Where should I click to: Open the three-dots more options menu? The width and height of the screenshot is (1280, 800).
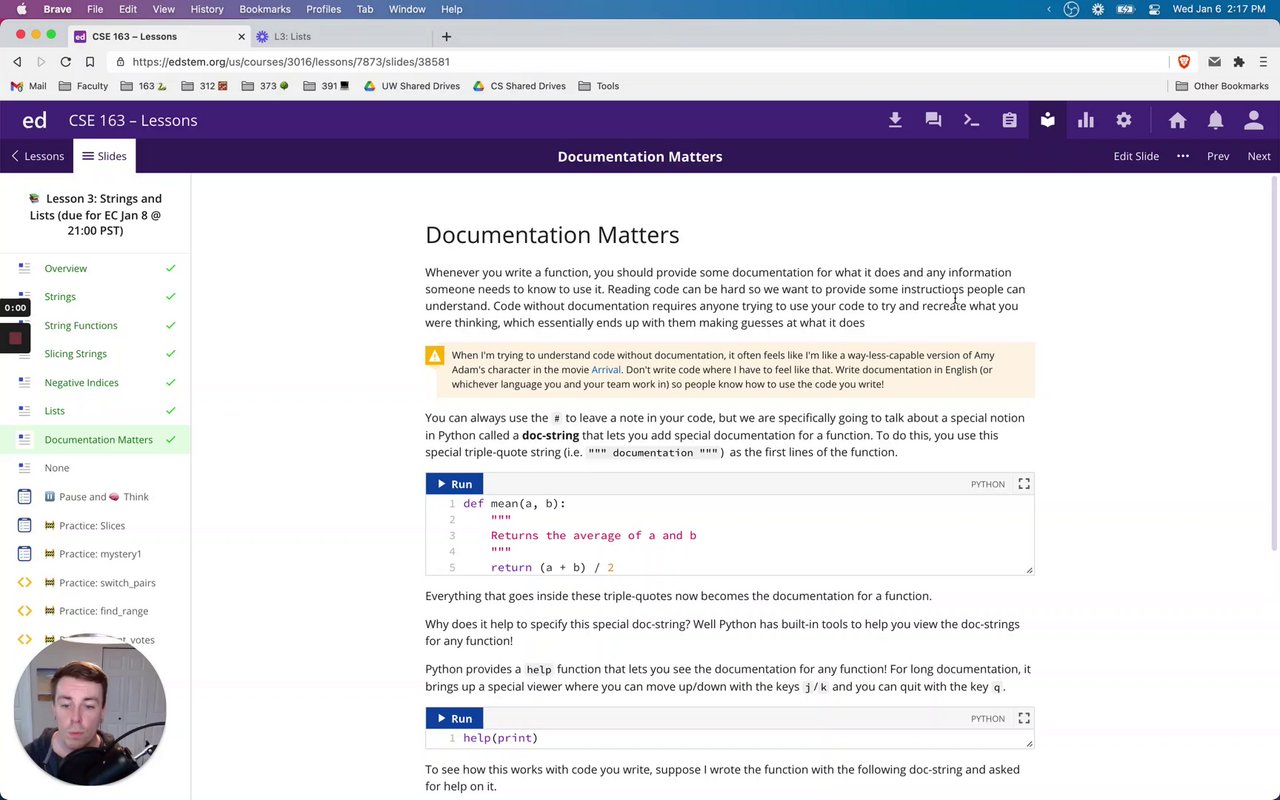click(x=1183, y=156)
